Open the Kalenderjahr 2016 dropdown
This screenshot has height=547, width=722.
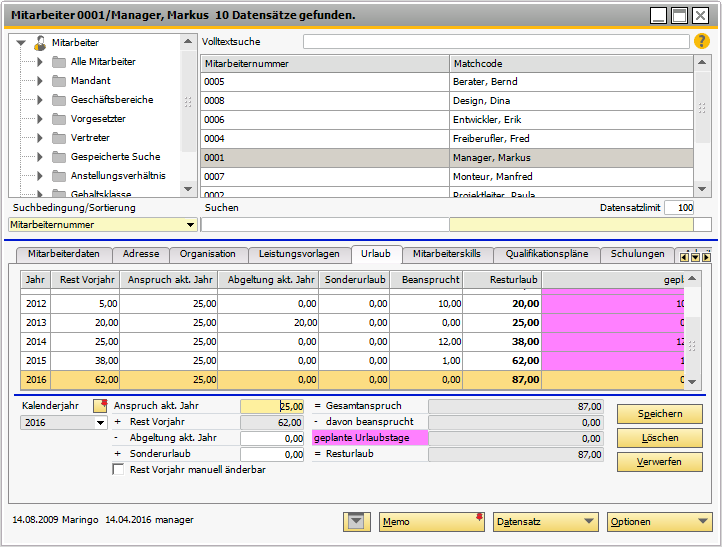pos(100,423)
